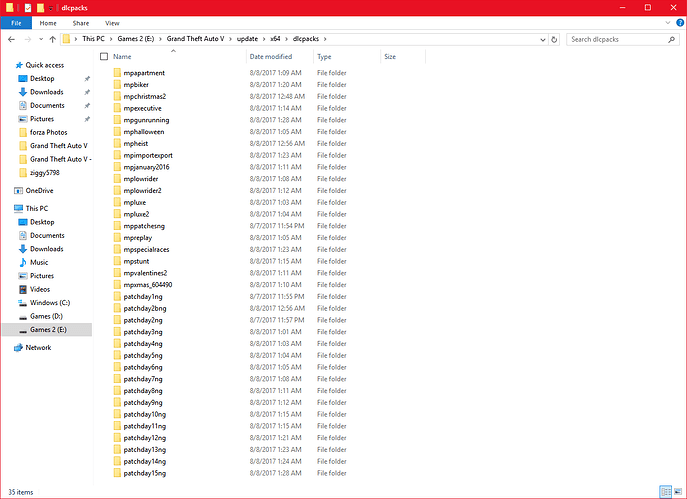Expand the chevron after update in breadcrumb
Image resolution: width=687 pixels, height=499 pixels.
(x=264, y=39)
